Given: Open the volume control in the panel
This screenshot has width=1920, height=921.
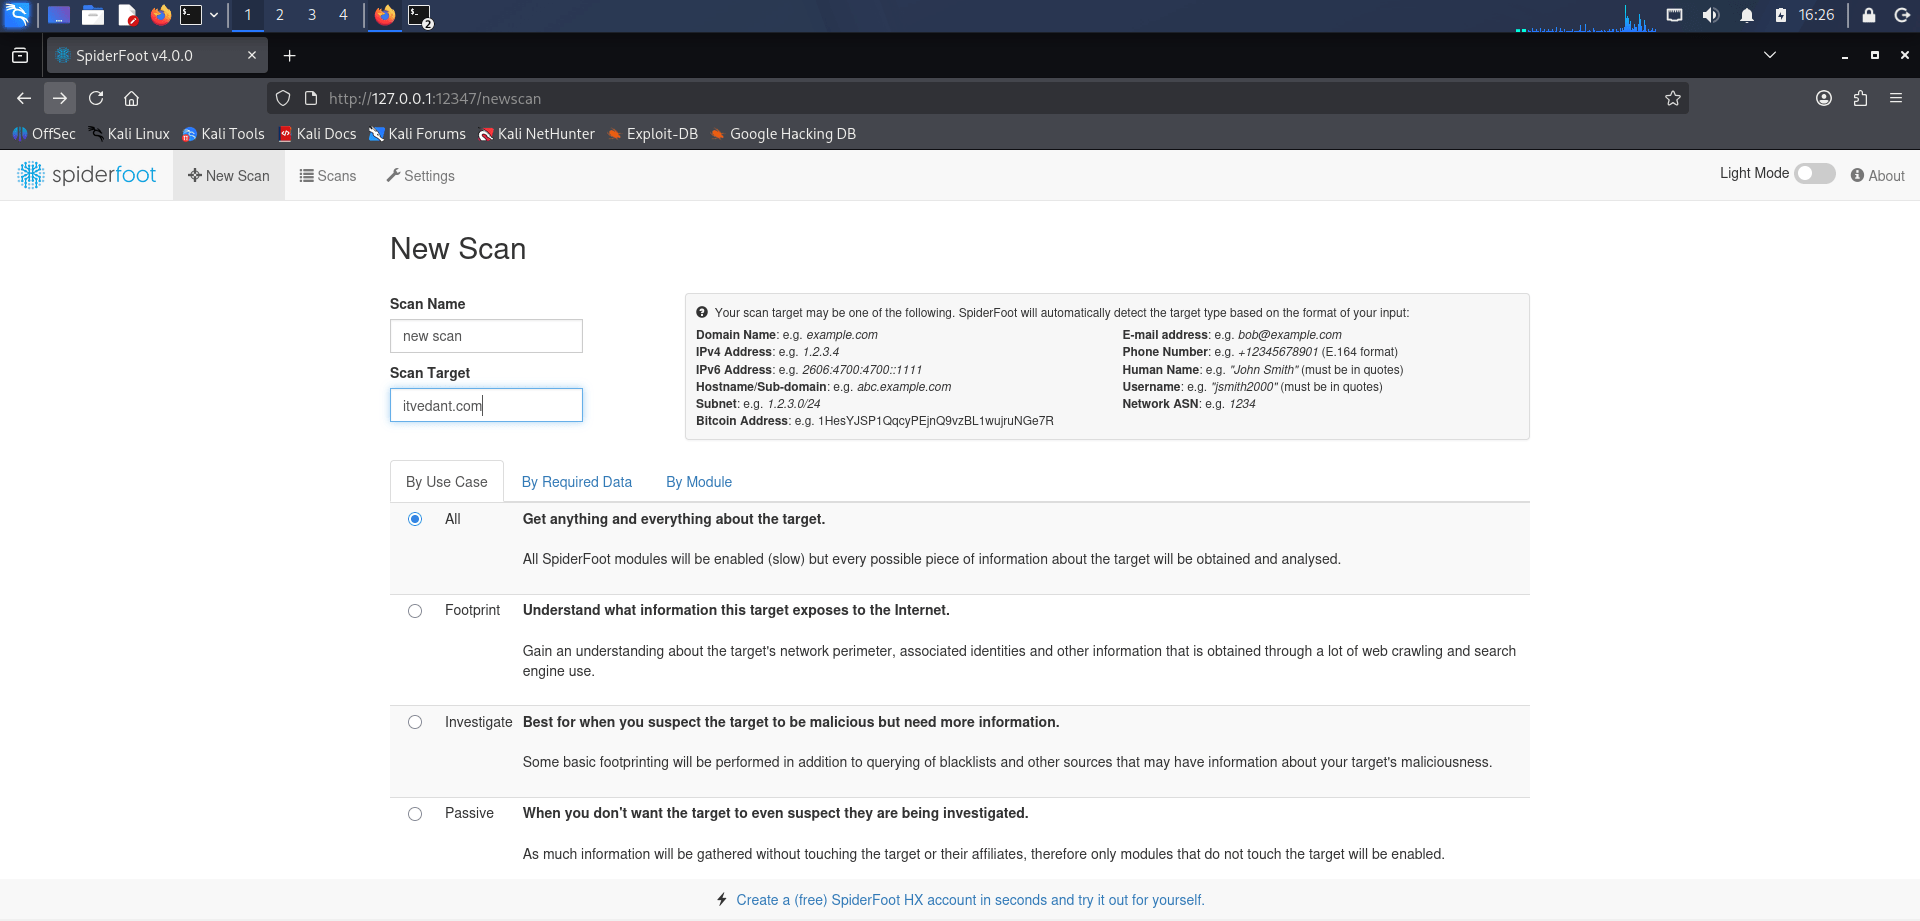Looking at the screenshot, I should click(x=1711, y=15).
